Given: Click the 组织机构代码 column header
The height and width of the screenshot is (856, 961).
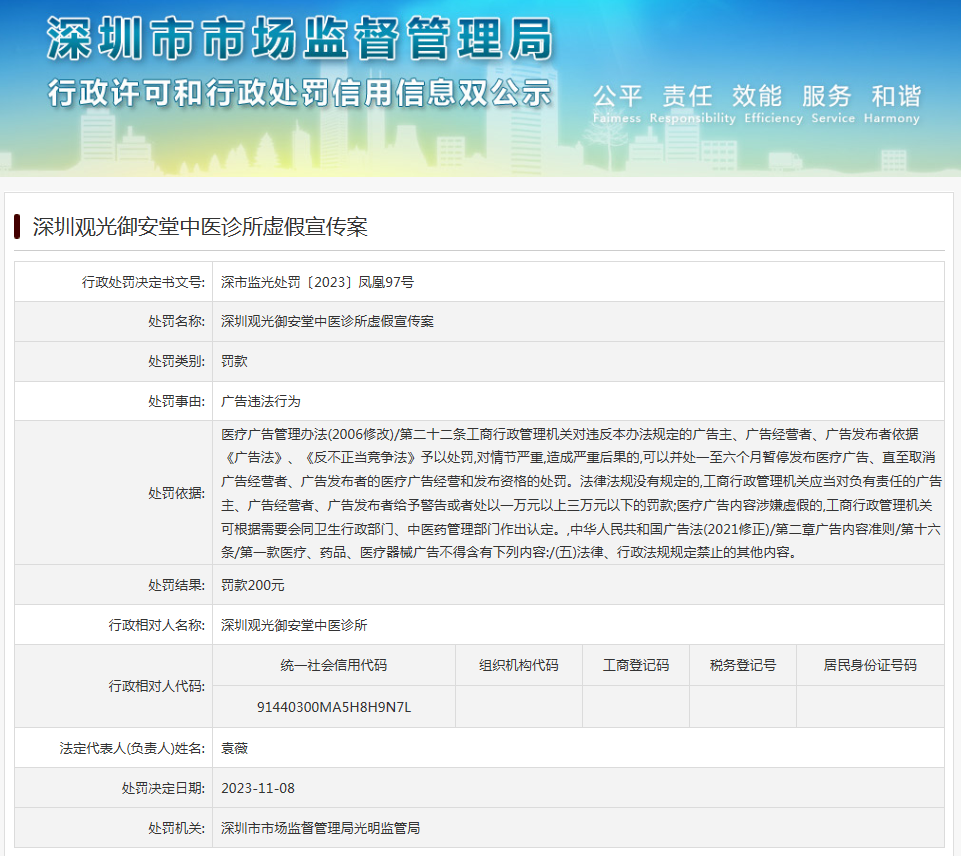Looking at the screenshot, I should [518, 665].
